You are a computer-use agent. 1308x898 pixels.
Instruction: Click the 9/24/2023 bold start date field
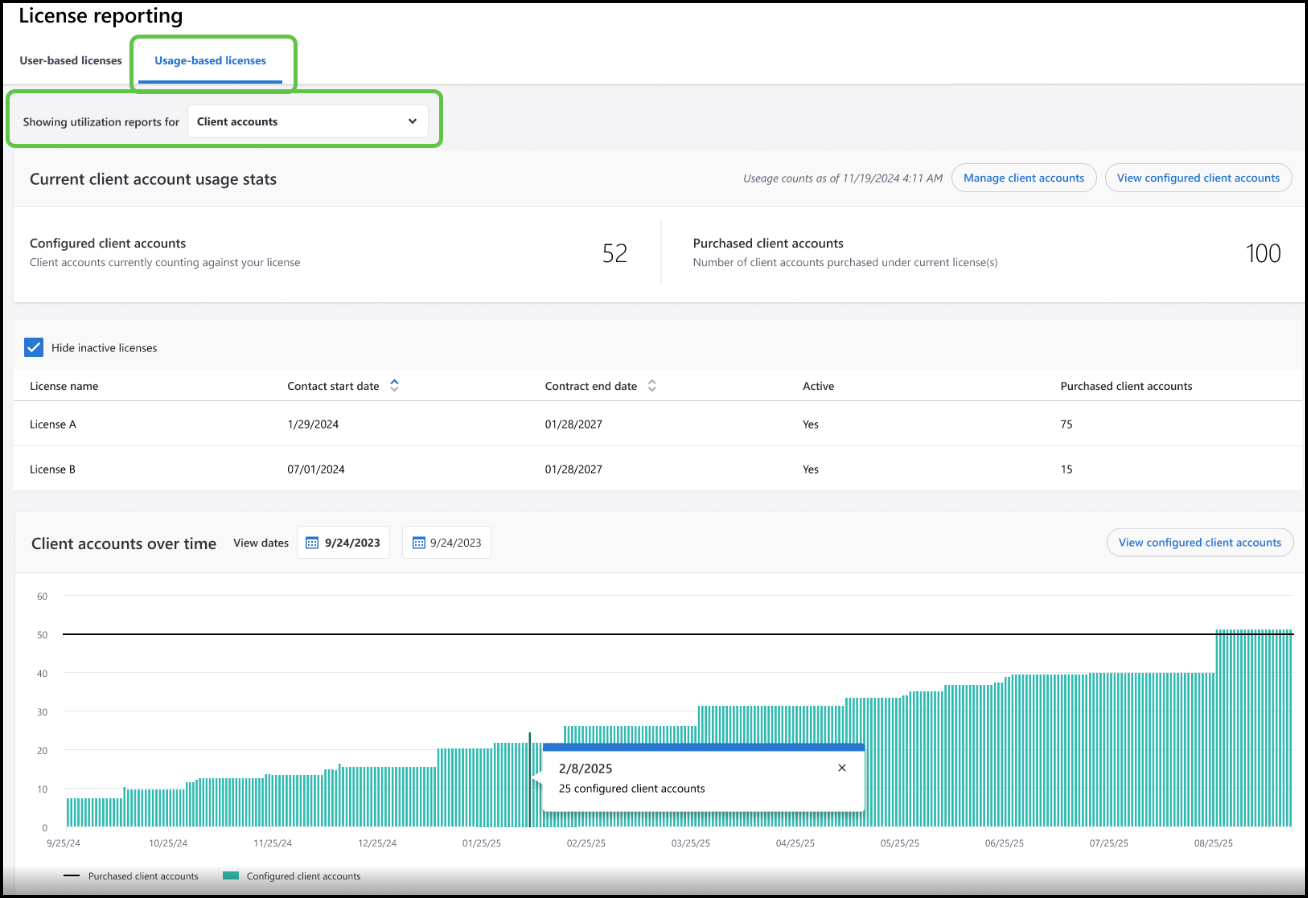[x=343, y=543]
